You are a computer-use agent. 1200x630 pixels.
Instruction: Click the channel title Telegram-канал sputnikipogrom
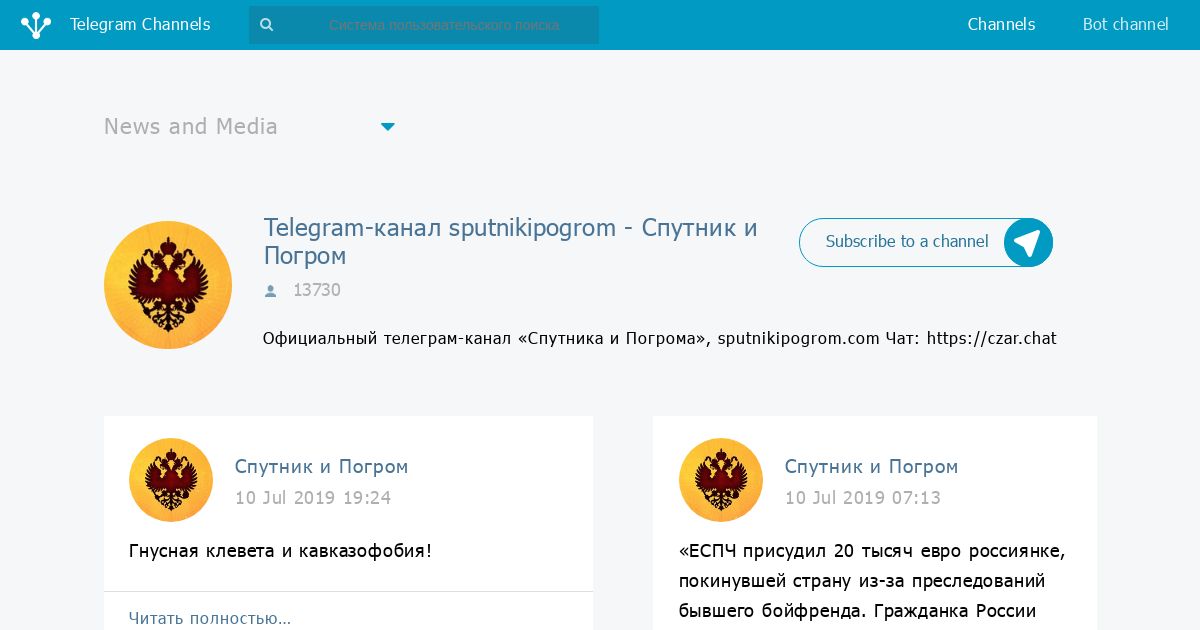(511, 241)
